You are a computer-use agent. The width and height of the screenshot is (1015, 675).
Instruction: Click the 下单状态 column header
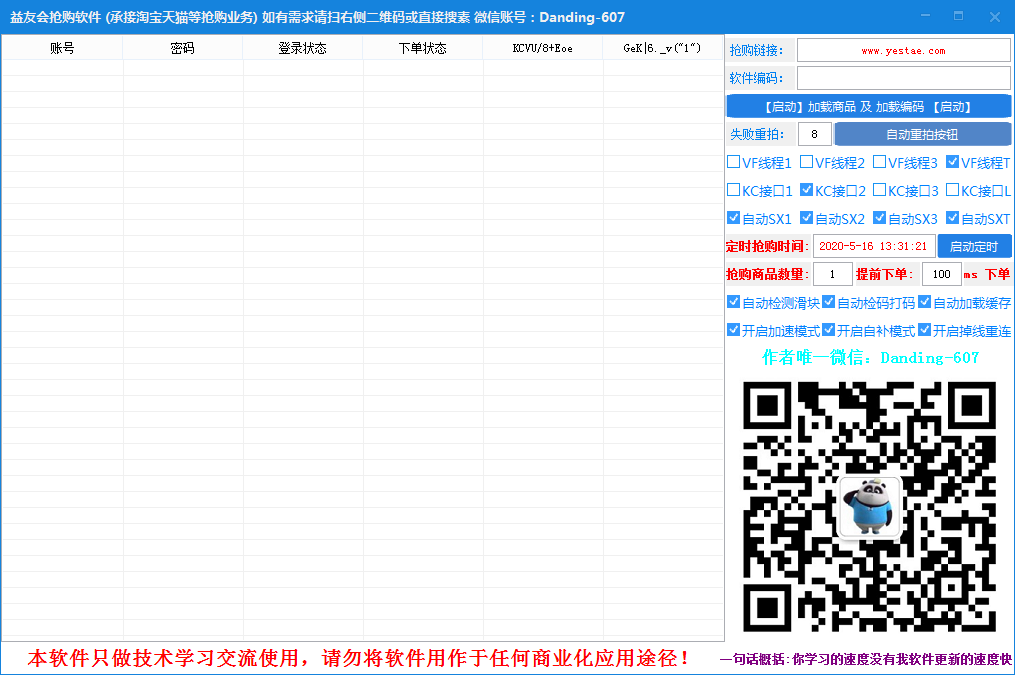tap(423, 48)
